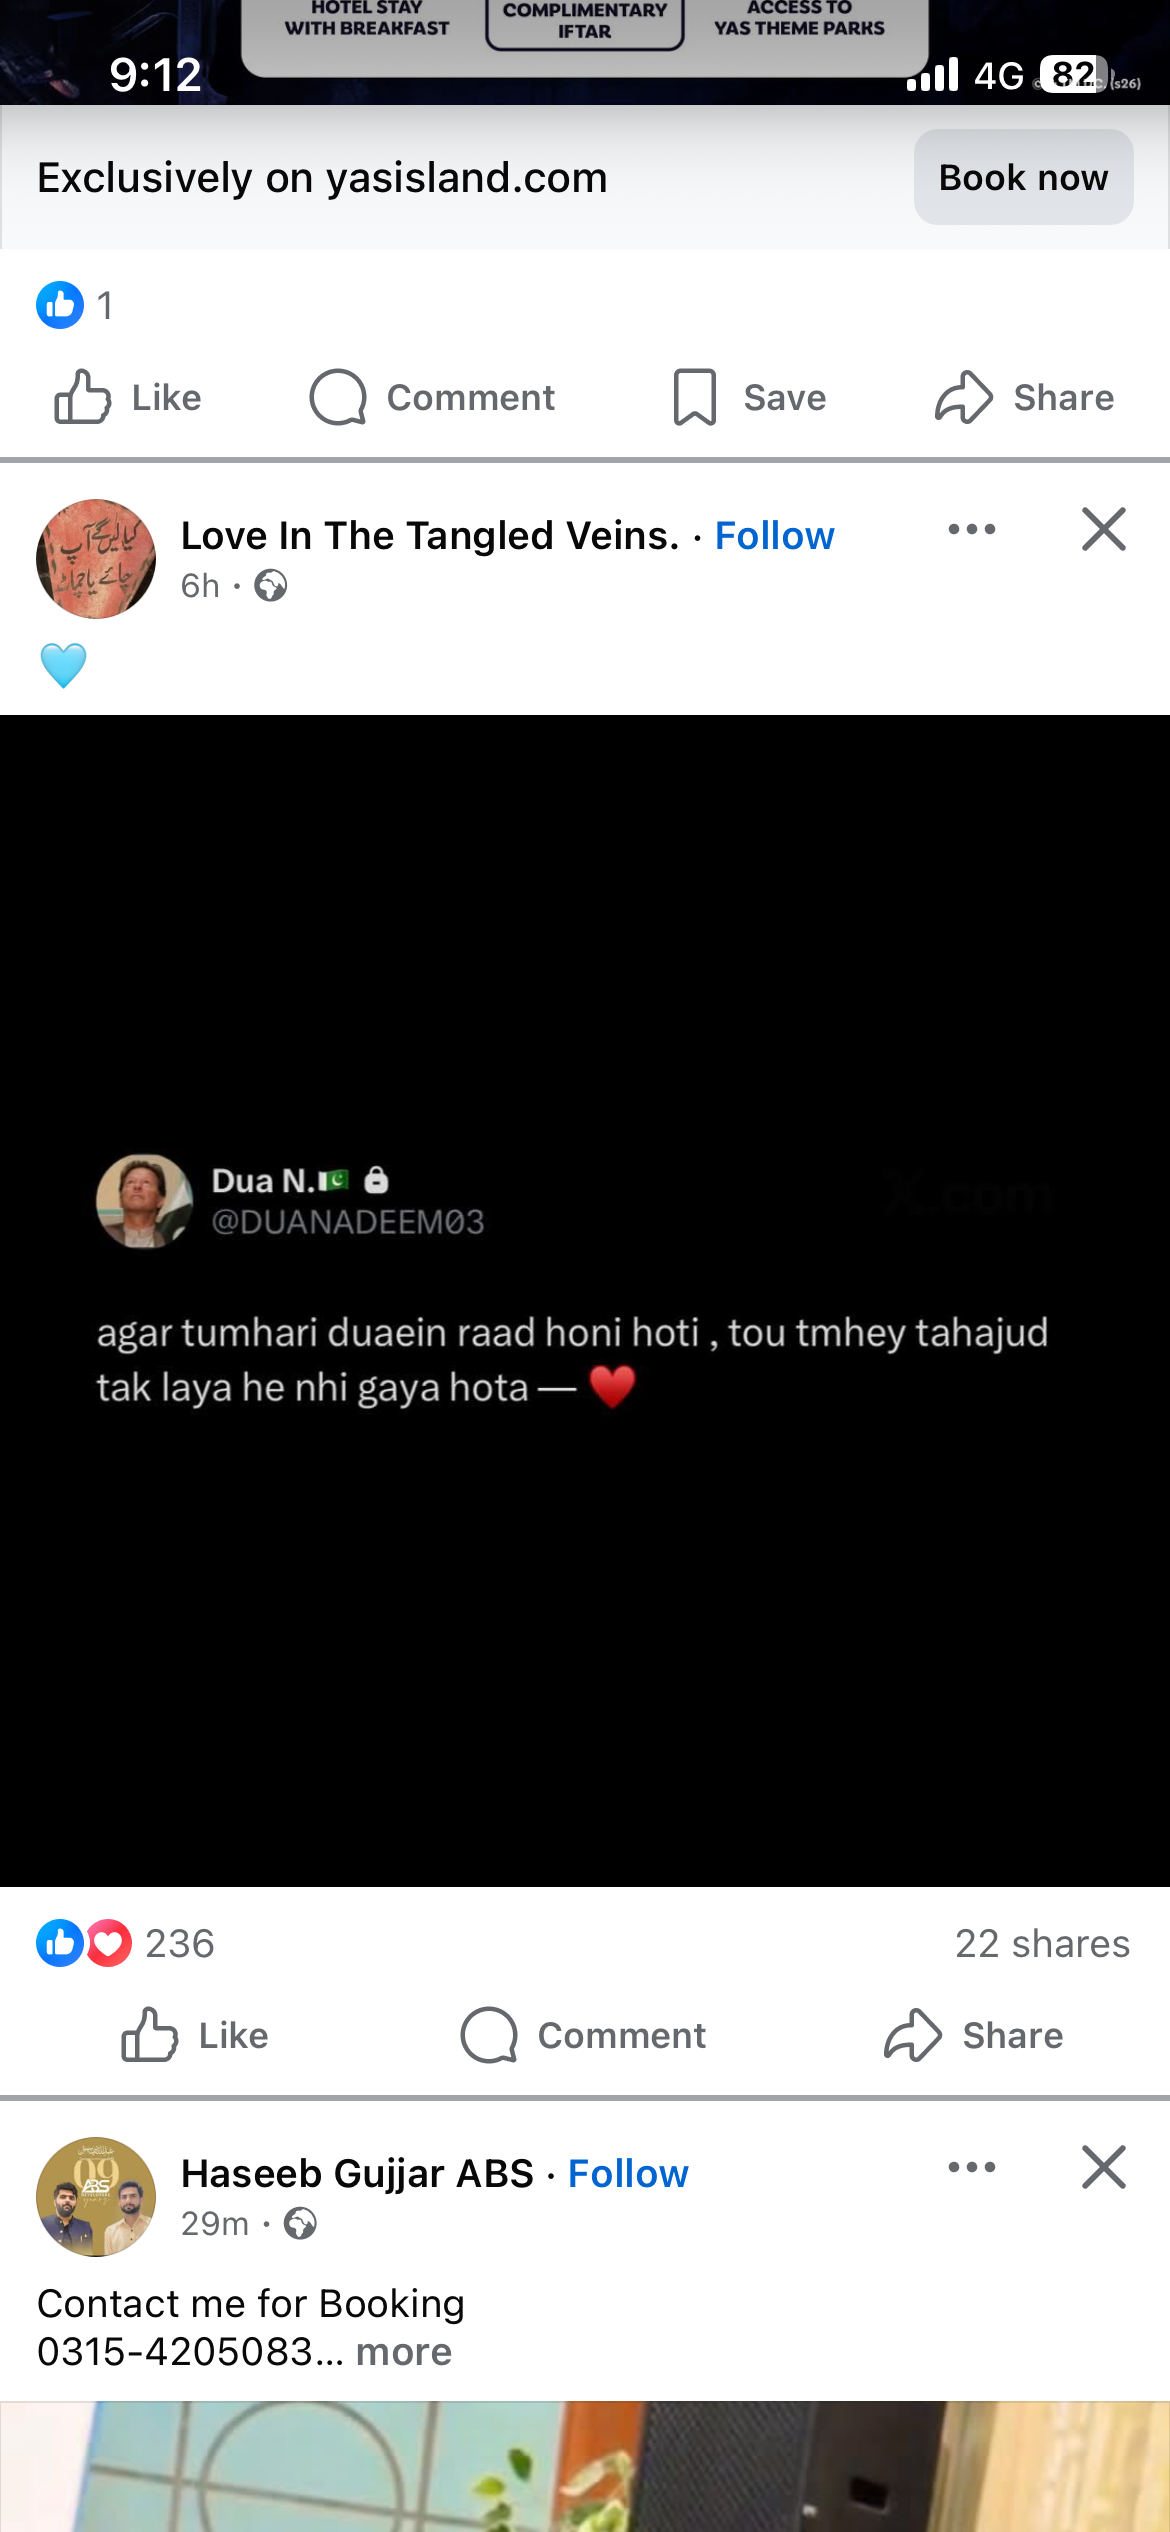Hide the Haseeb Gujjar ABS post

(1104, 2167)
